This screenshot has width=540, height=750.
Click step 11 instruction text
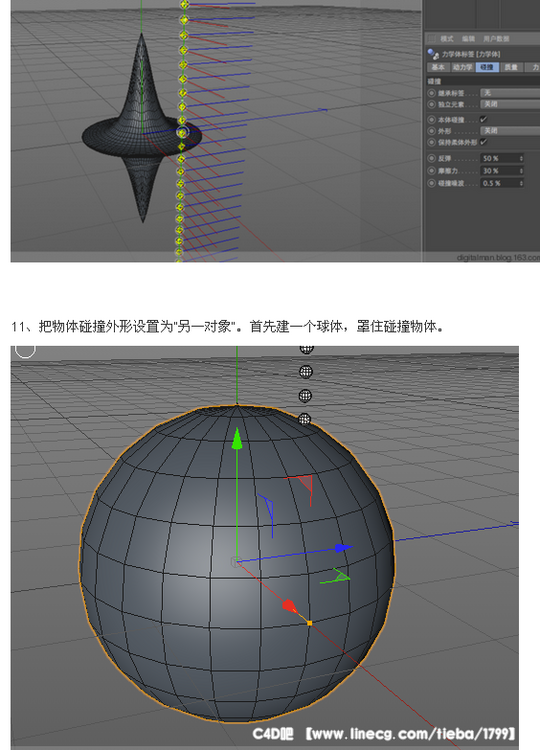coord(228,327)
